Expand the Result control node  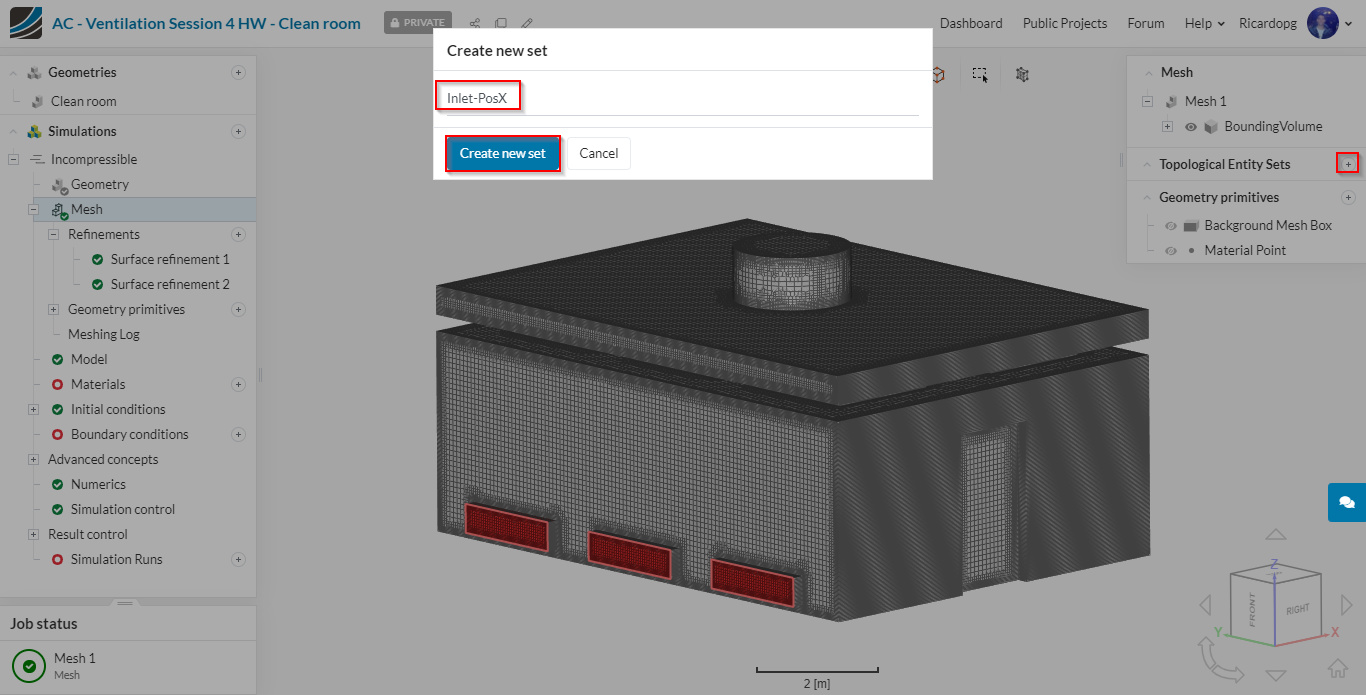(x=33, y=534)
